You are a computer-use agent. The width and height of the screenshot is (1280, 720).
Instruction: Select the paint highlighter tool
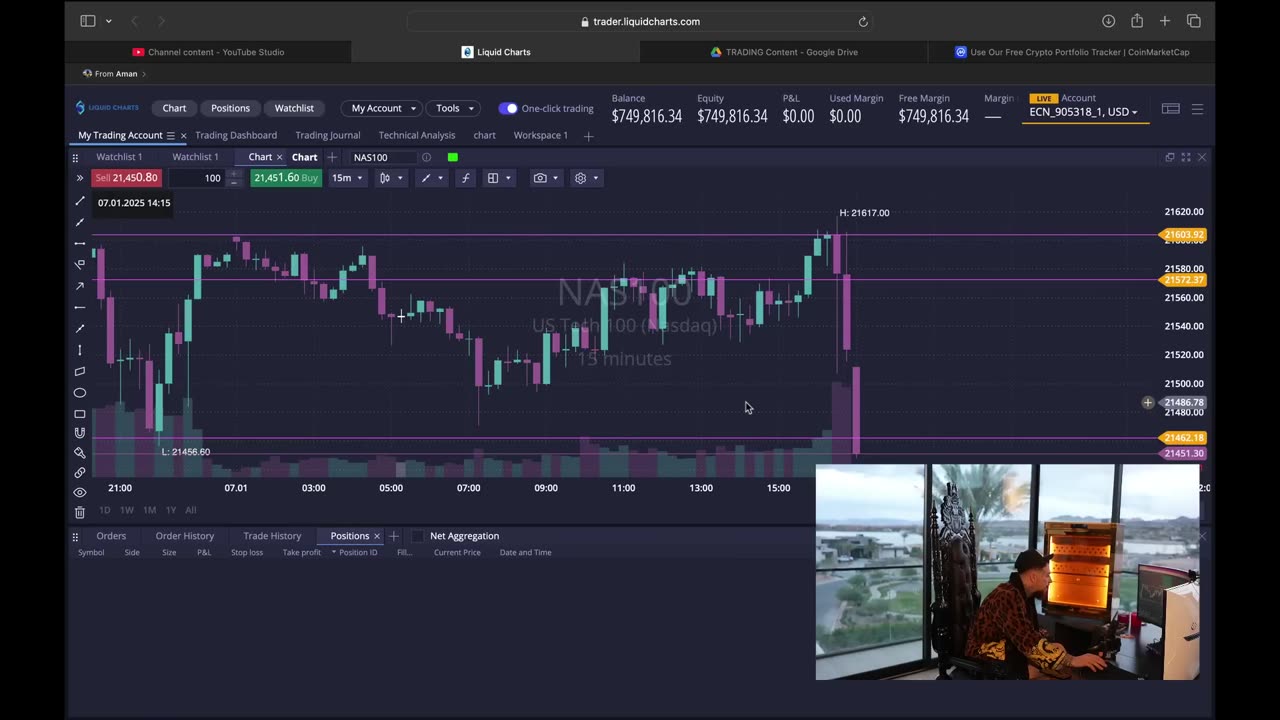tap(80, 453)
